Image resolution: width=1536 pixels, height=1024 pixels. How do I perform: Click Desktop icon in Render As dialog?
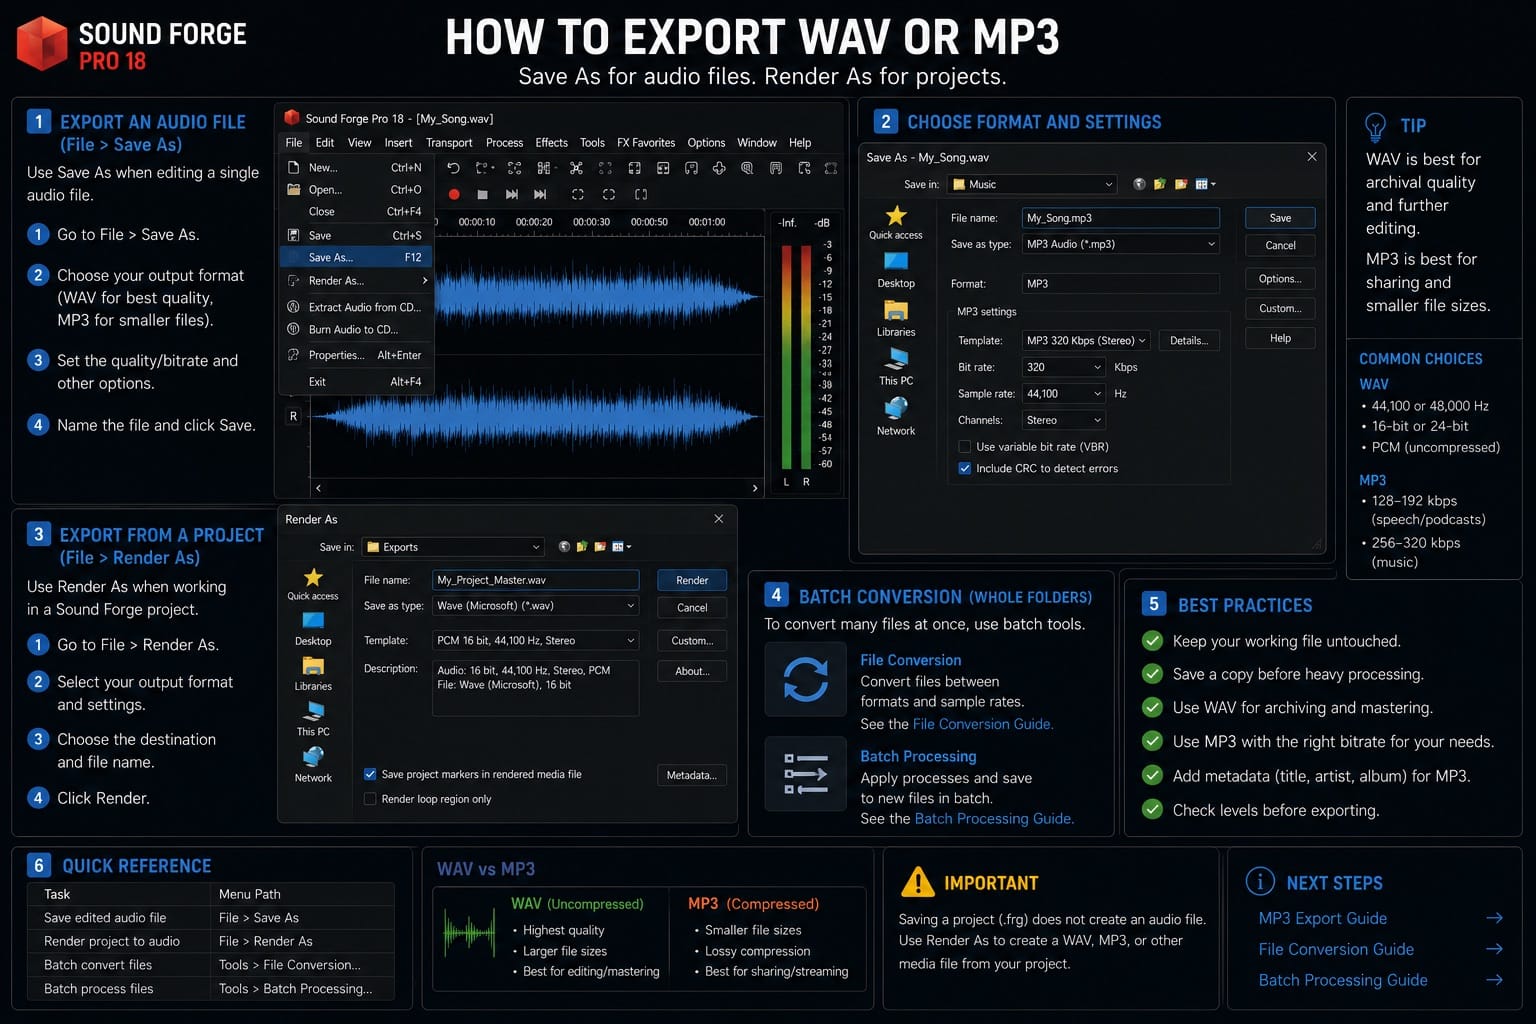(x=313, y=621)
